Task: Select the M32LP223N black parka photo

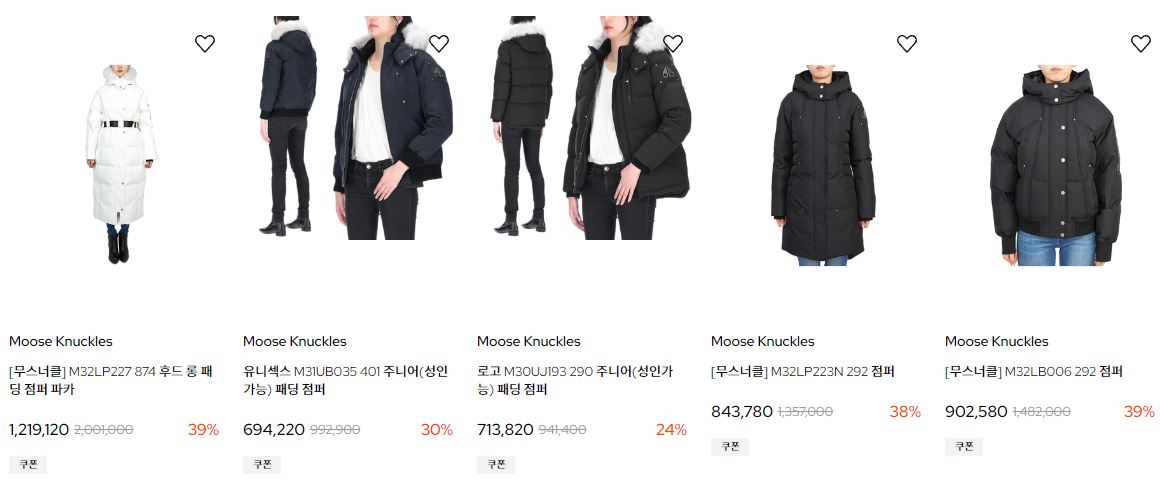Action: (x=823, y=168)
